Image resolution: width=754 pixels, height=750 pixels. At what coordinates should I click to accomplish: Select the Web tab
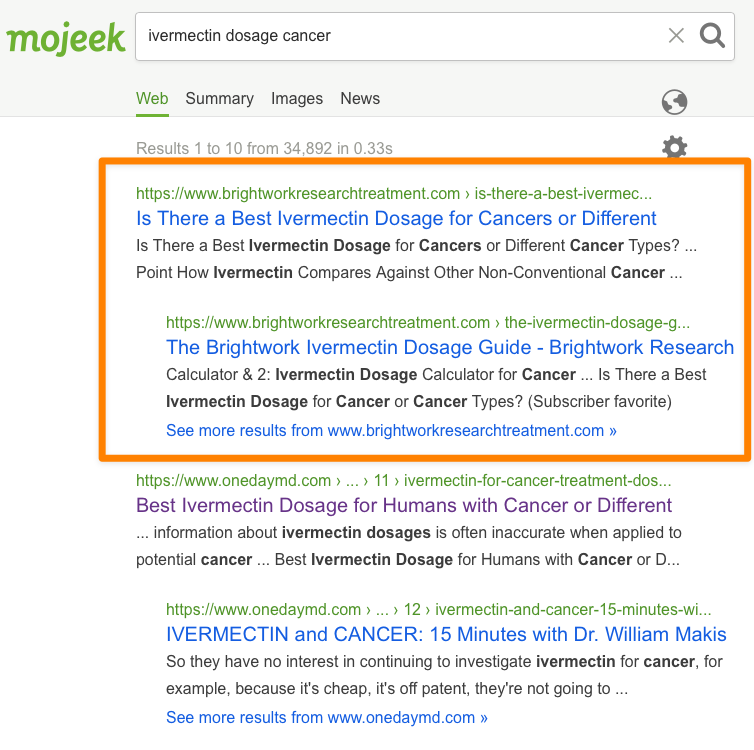click(152, 98)
